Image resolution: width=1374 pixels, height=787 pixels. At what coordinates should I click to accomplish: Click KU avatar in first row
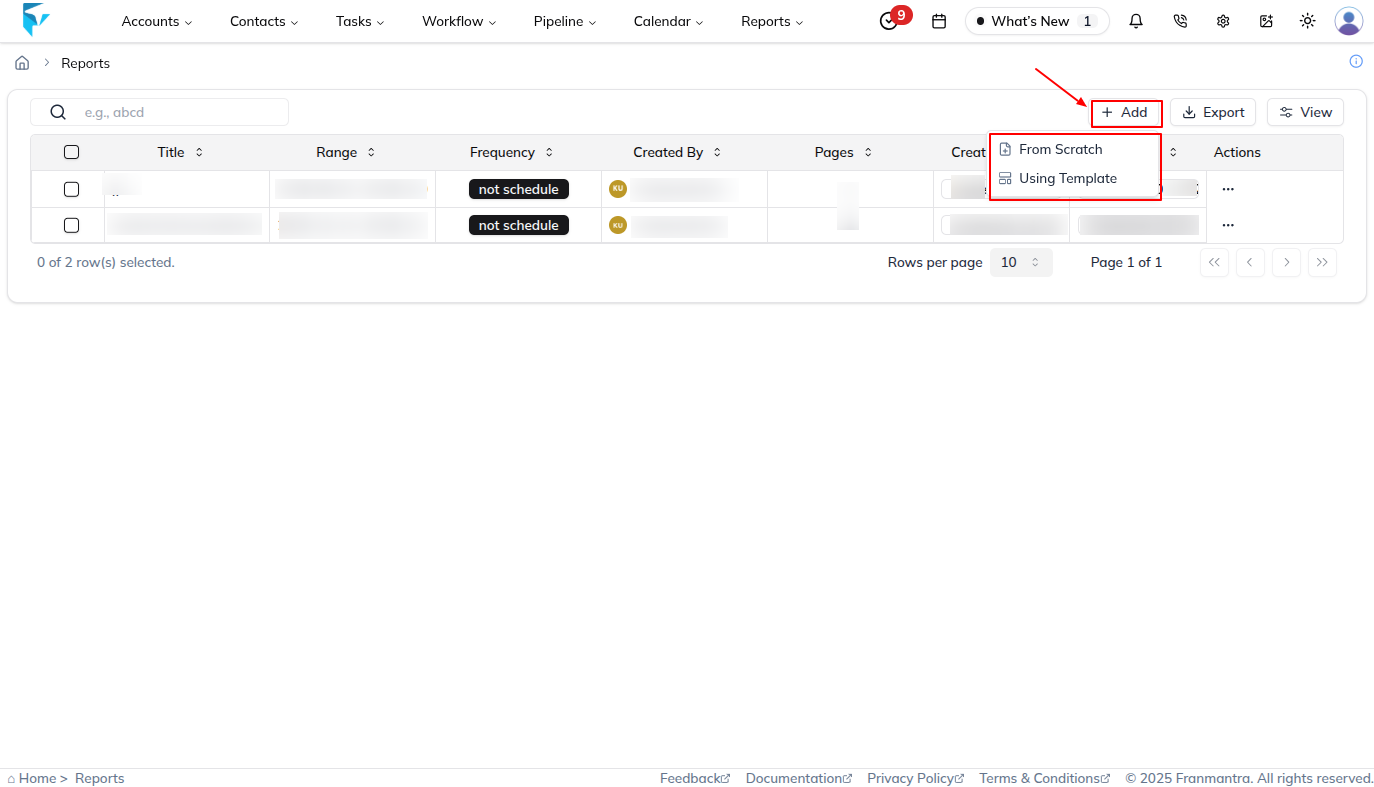click(x=618, y=188)
